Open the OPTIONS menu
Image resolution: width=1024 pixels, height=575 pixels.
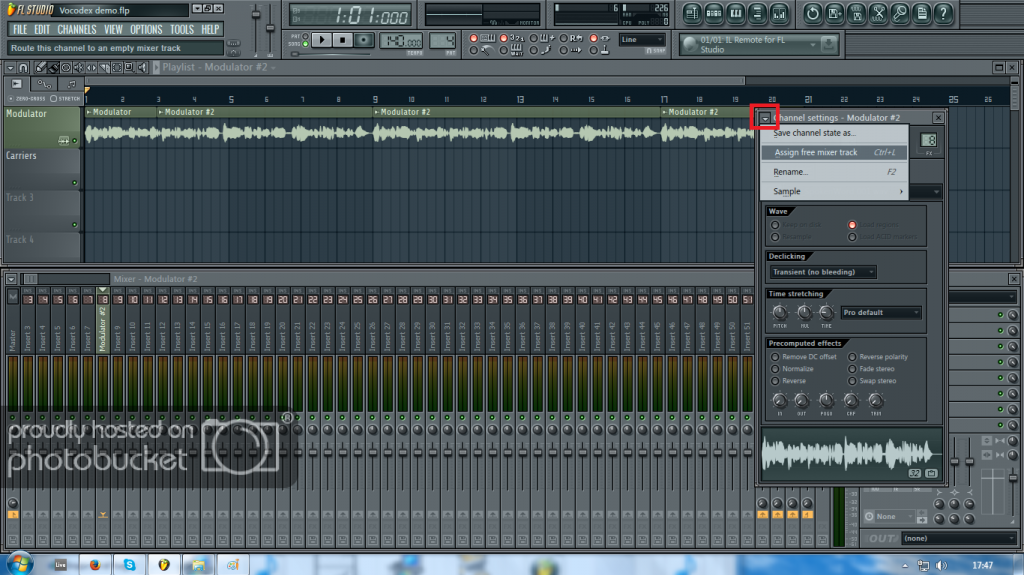146,29
